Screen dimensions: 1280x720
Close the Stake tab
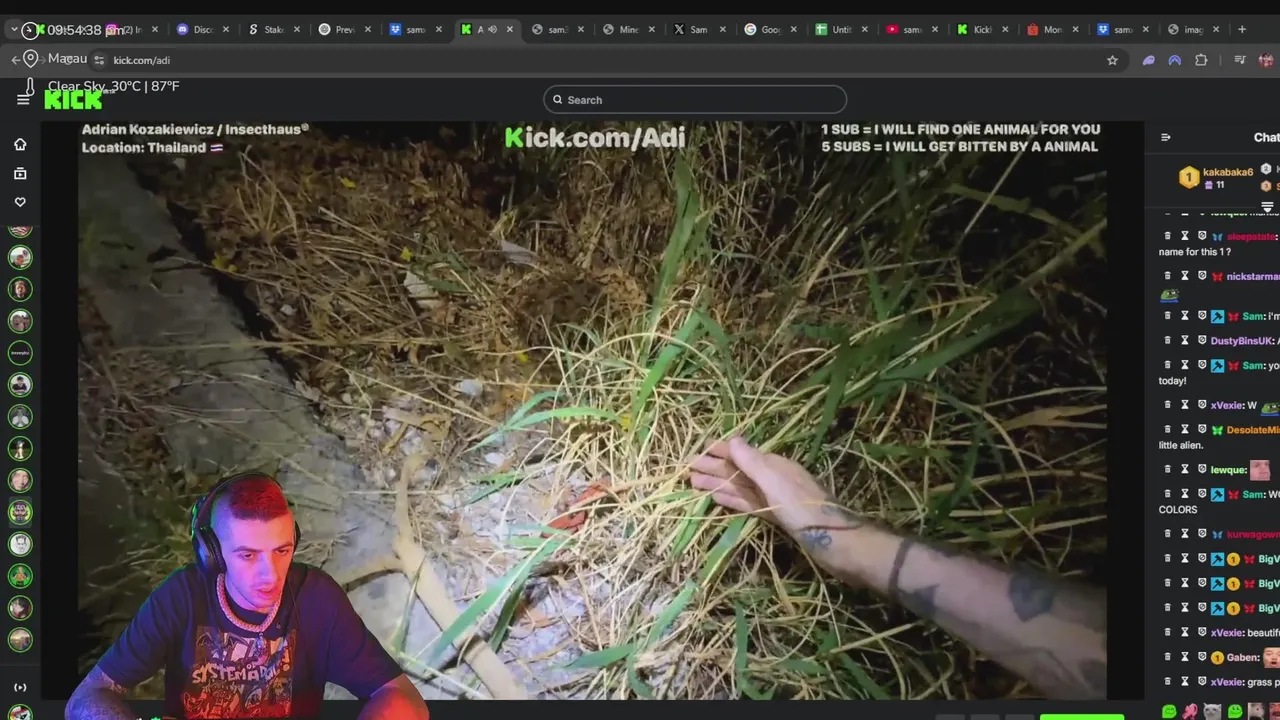297,30
